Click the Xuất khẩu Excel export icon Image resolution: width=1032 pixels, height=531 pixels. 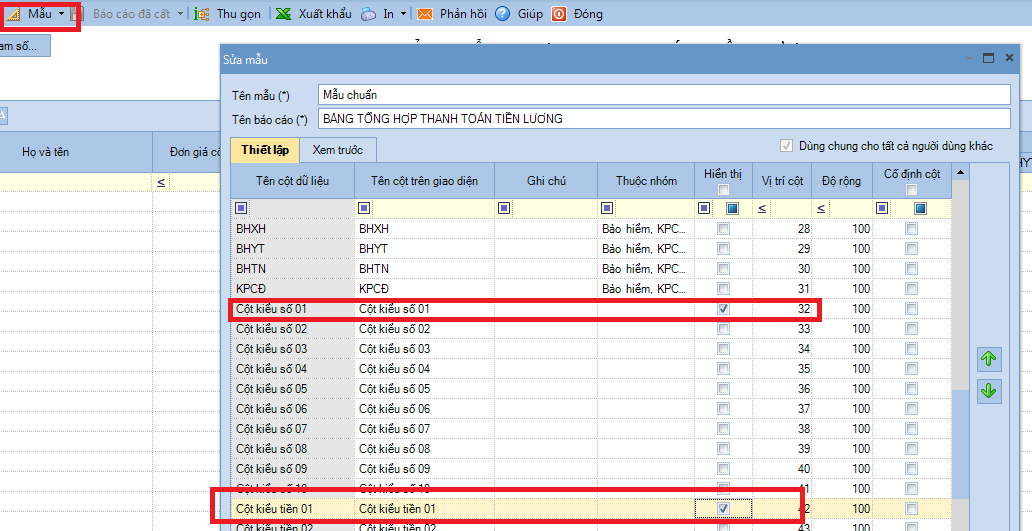pyautogui.click(x=284, y=14)
